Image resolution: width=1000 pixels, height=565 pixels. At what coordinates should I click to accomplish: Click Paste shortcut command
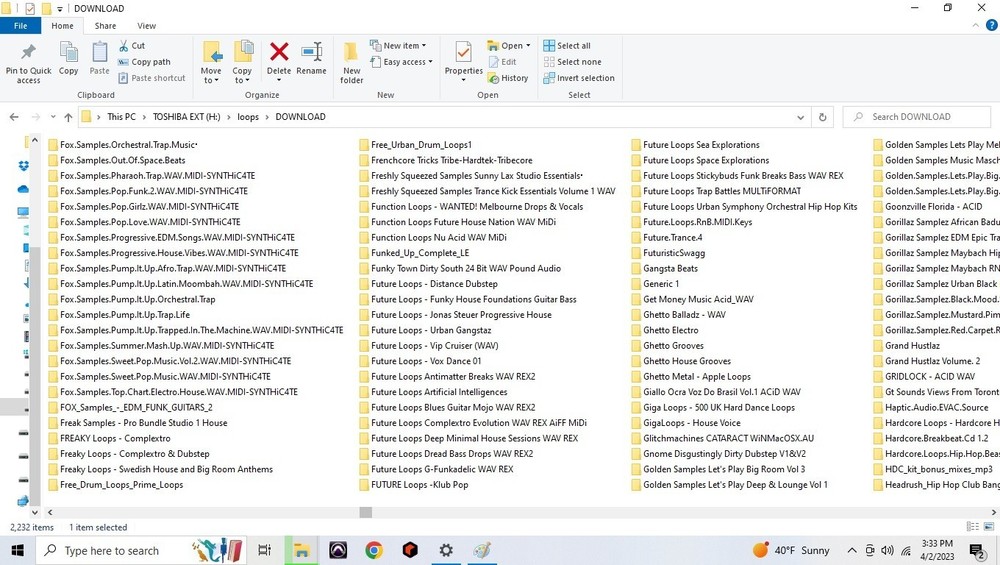pos(152,78)
